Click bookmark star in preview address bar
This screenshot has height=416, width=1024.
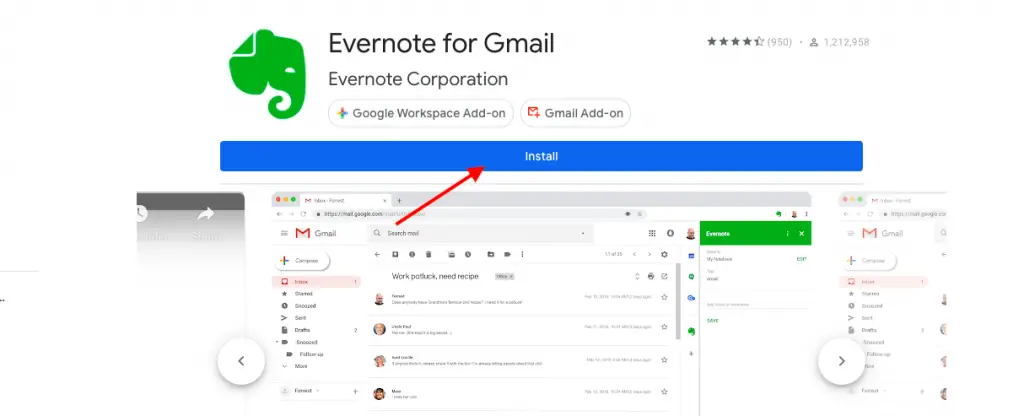[x=639, y=214]
